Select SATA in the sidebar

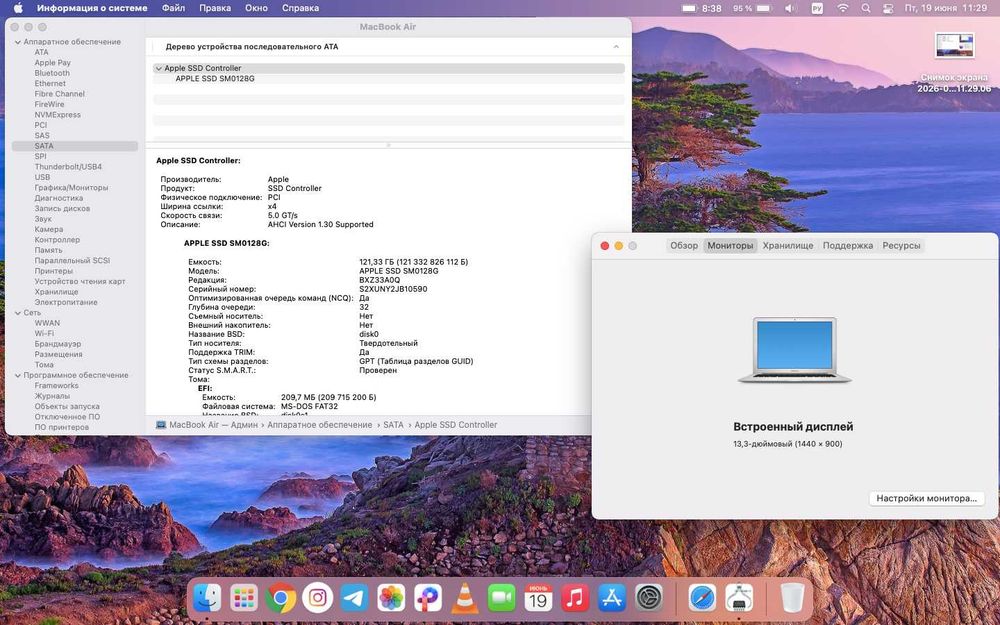[75, 146]
